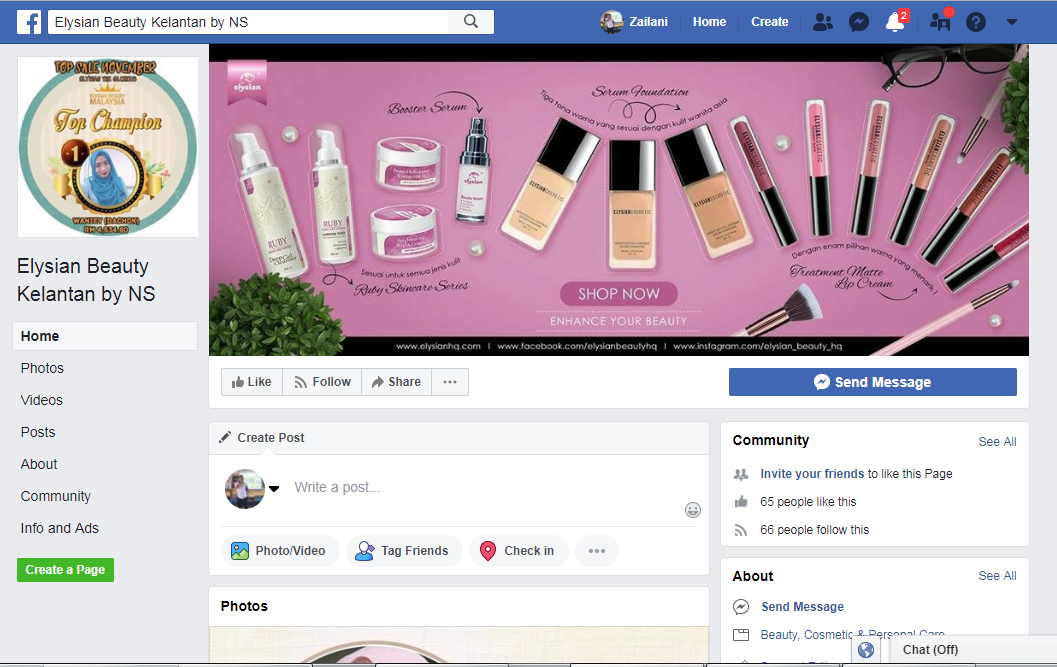The image size is (1057, 667).
Task: Like the Elysian Beauty page
Action: pos(251,382)
